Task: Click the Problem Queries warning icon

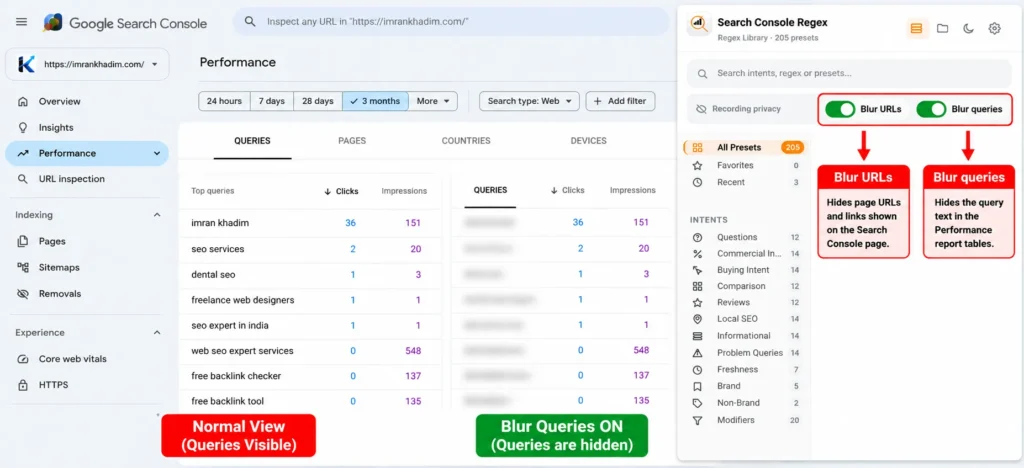Action: (x=697, y=353)
